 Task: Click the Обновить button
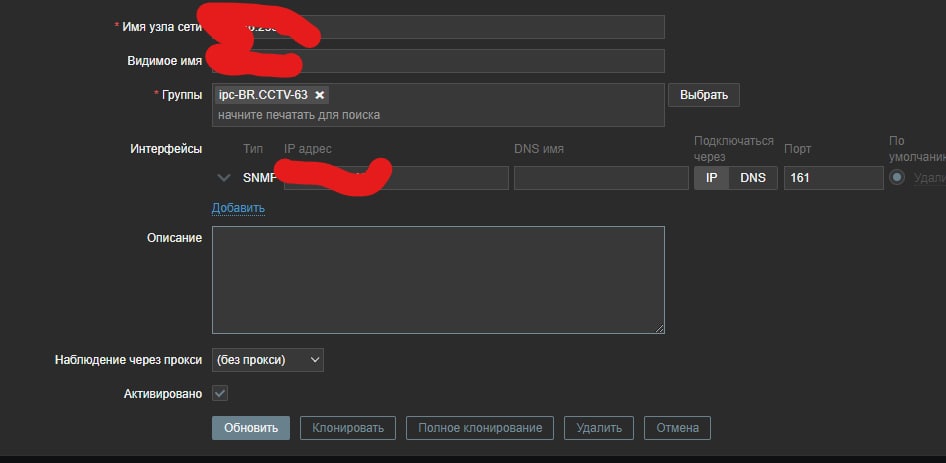(x=251, y=428)
